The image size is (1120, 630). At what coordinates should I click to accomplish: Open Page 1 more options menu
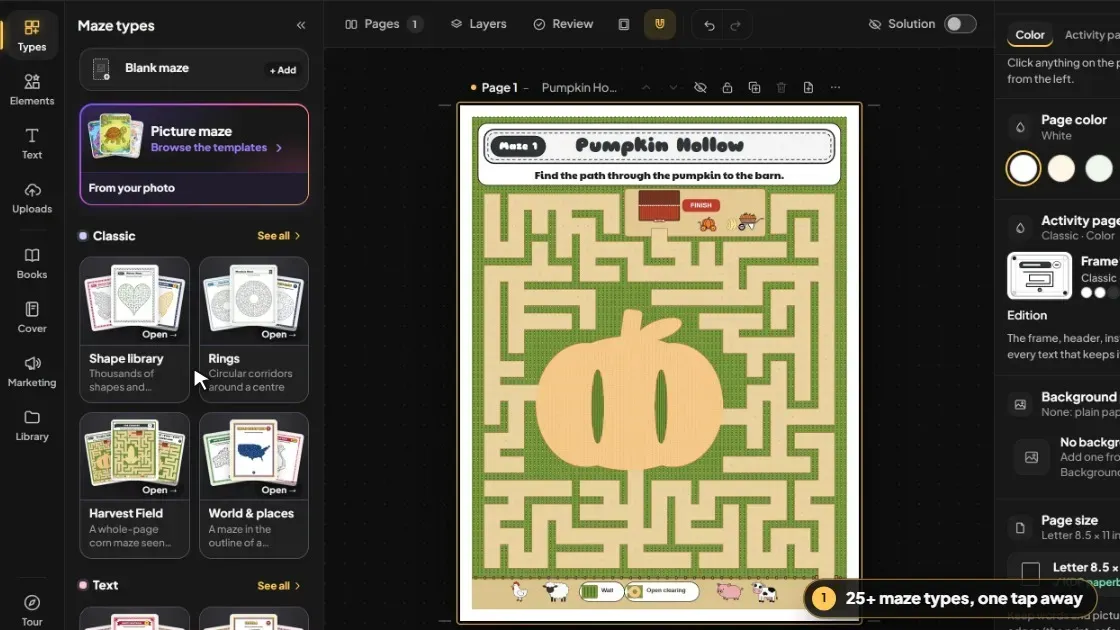pyautogui.click(x=835, y=88)
